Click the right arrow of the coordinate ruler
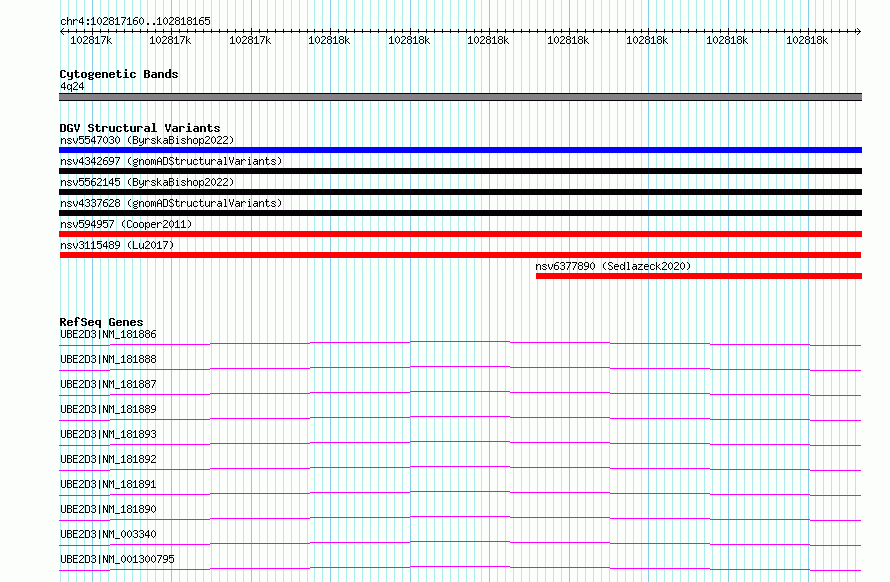This screenshot has height=582, width=890. [x=859, y=32]
